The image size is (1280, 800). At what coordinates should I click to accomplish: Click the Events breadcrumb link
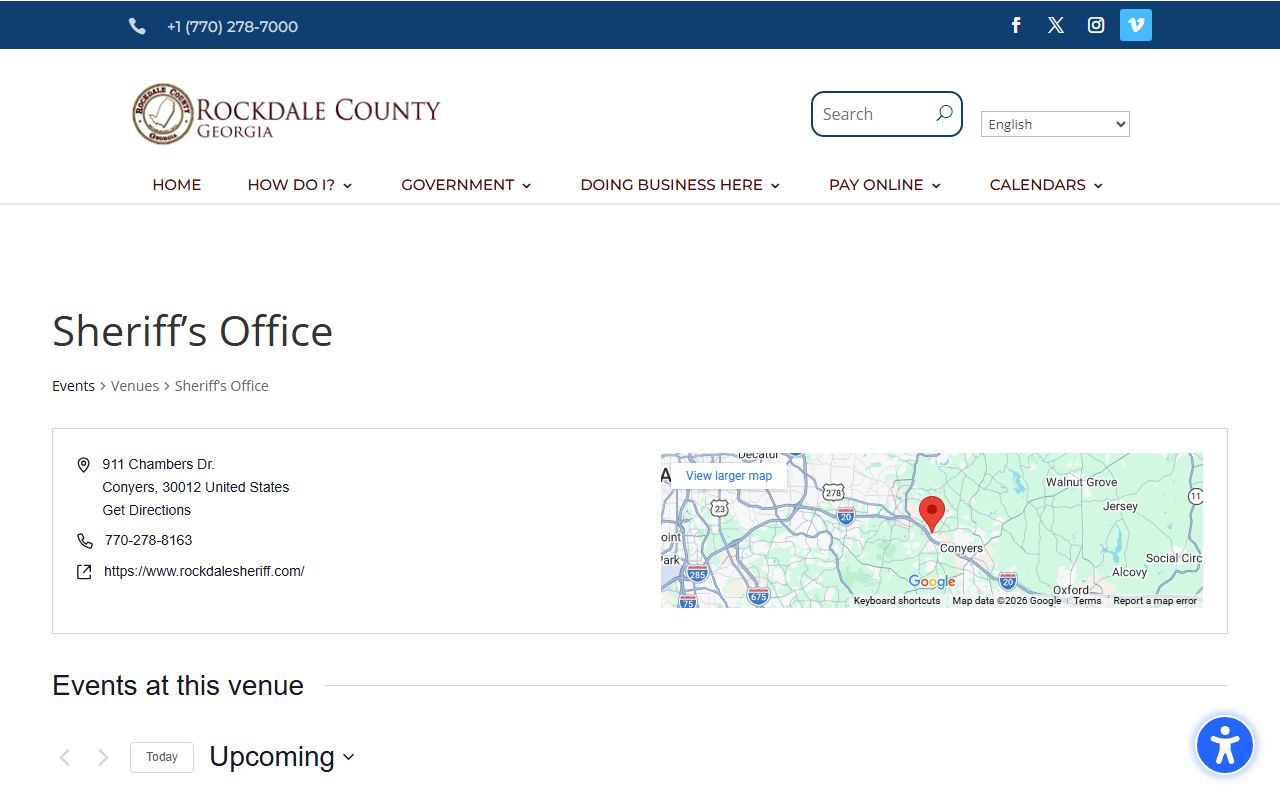pyautogui.click(x=73, y=386)
